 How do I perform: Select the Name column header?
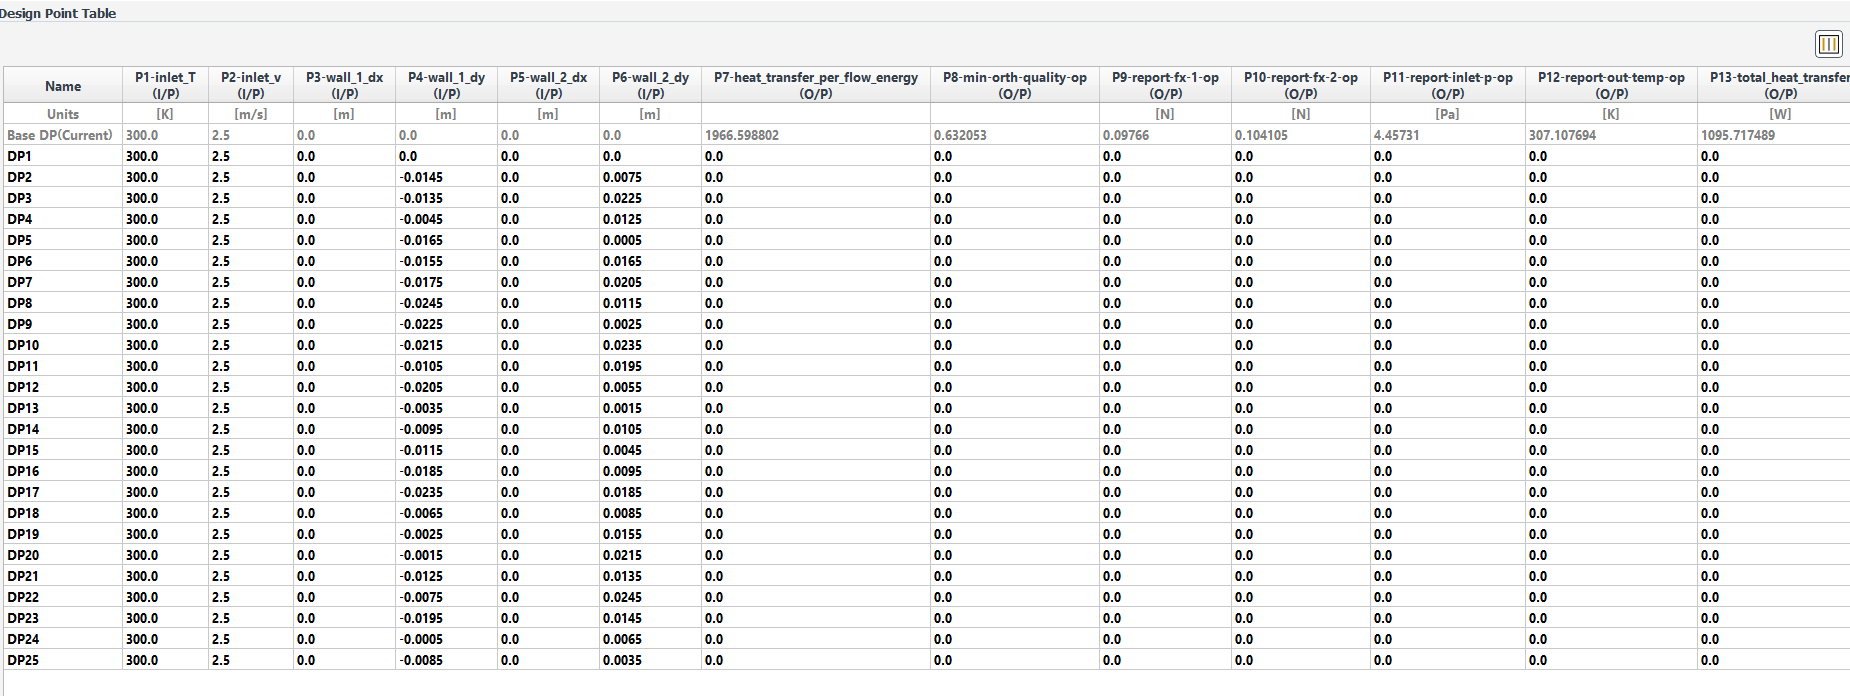click(63, 86)
